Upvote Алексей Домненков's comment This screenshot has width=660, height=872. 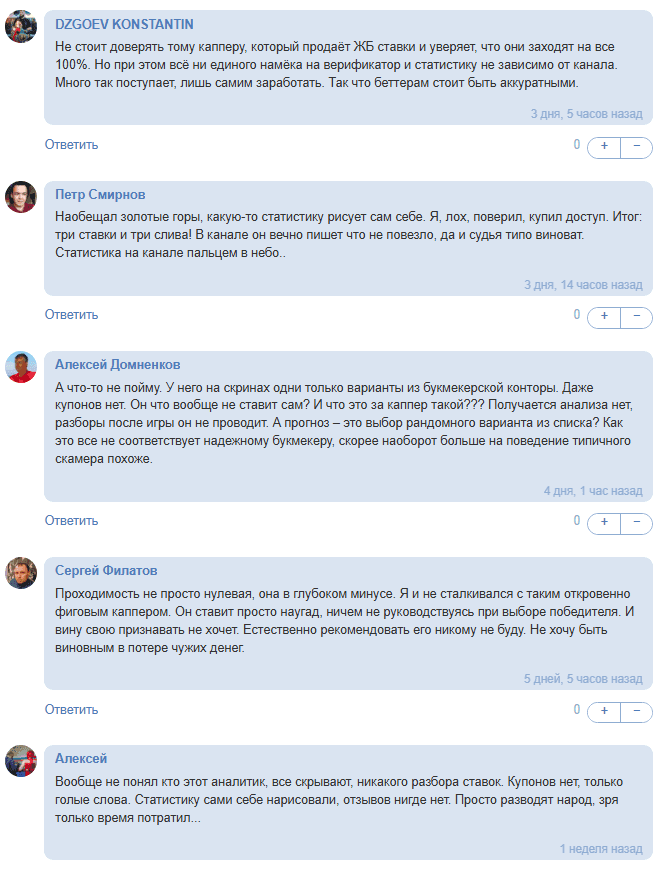point(605,521)
